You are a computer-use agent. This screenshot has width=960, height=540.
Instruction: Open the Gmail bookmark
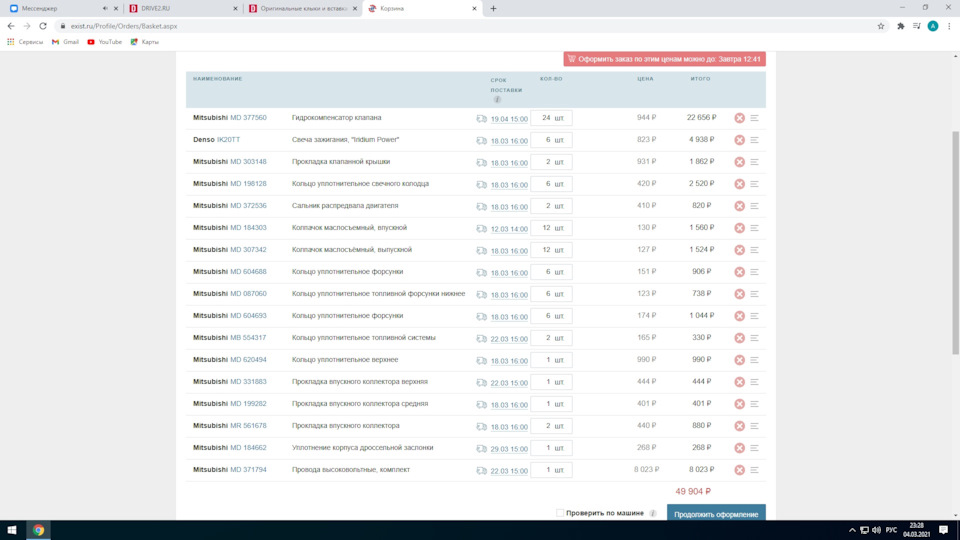(x=65, y=42)
